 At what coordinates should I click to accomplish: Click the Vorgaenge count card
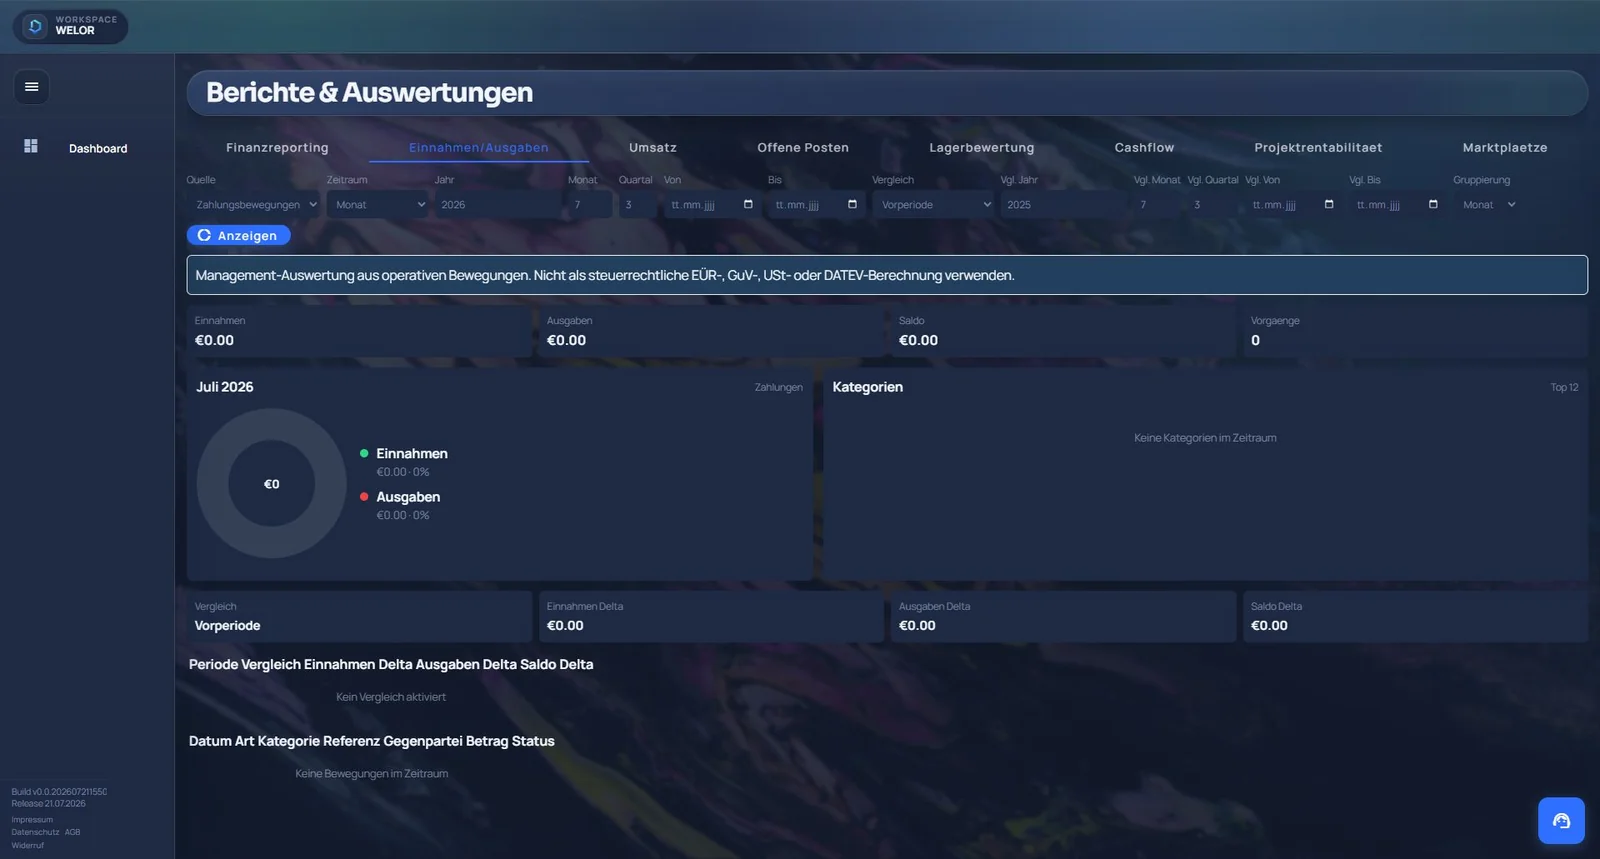tap(1415, 331)
